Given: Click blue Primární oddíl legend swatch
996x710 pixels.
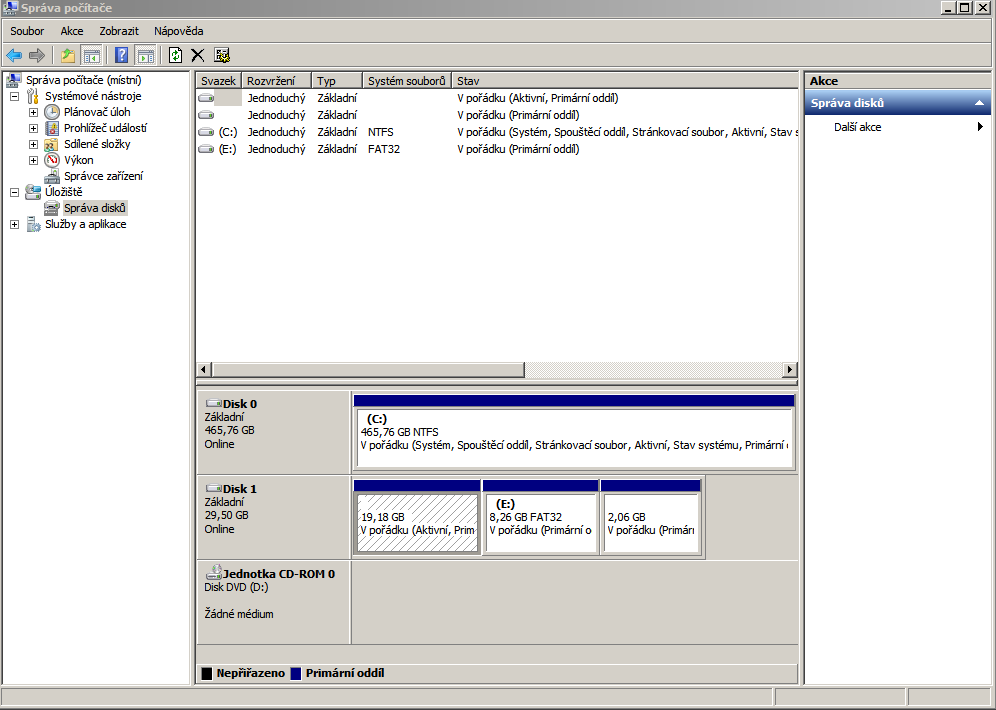Looking at the screenshot, I should pyautogui.click(x=295, y=673).
